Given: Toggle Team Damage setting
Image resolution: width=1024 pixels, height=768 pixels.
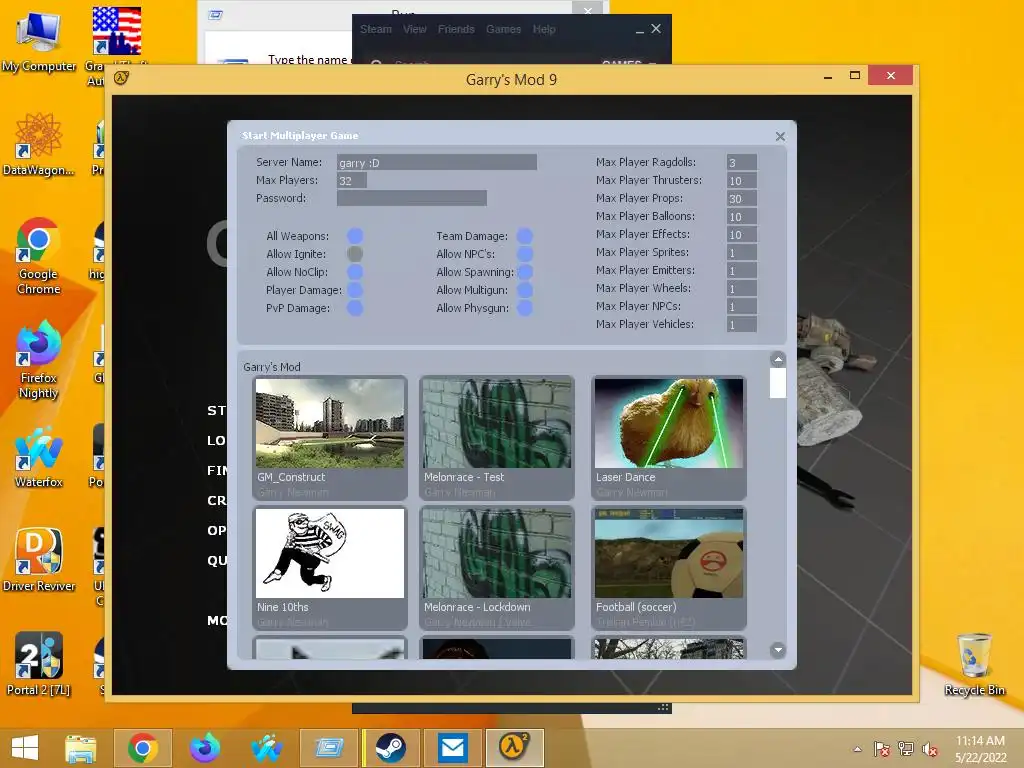Looking at the screenshot, I should (x=524, y=236).
